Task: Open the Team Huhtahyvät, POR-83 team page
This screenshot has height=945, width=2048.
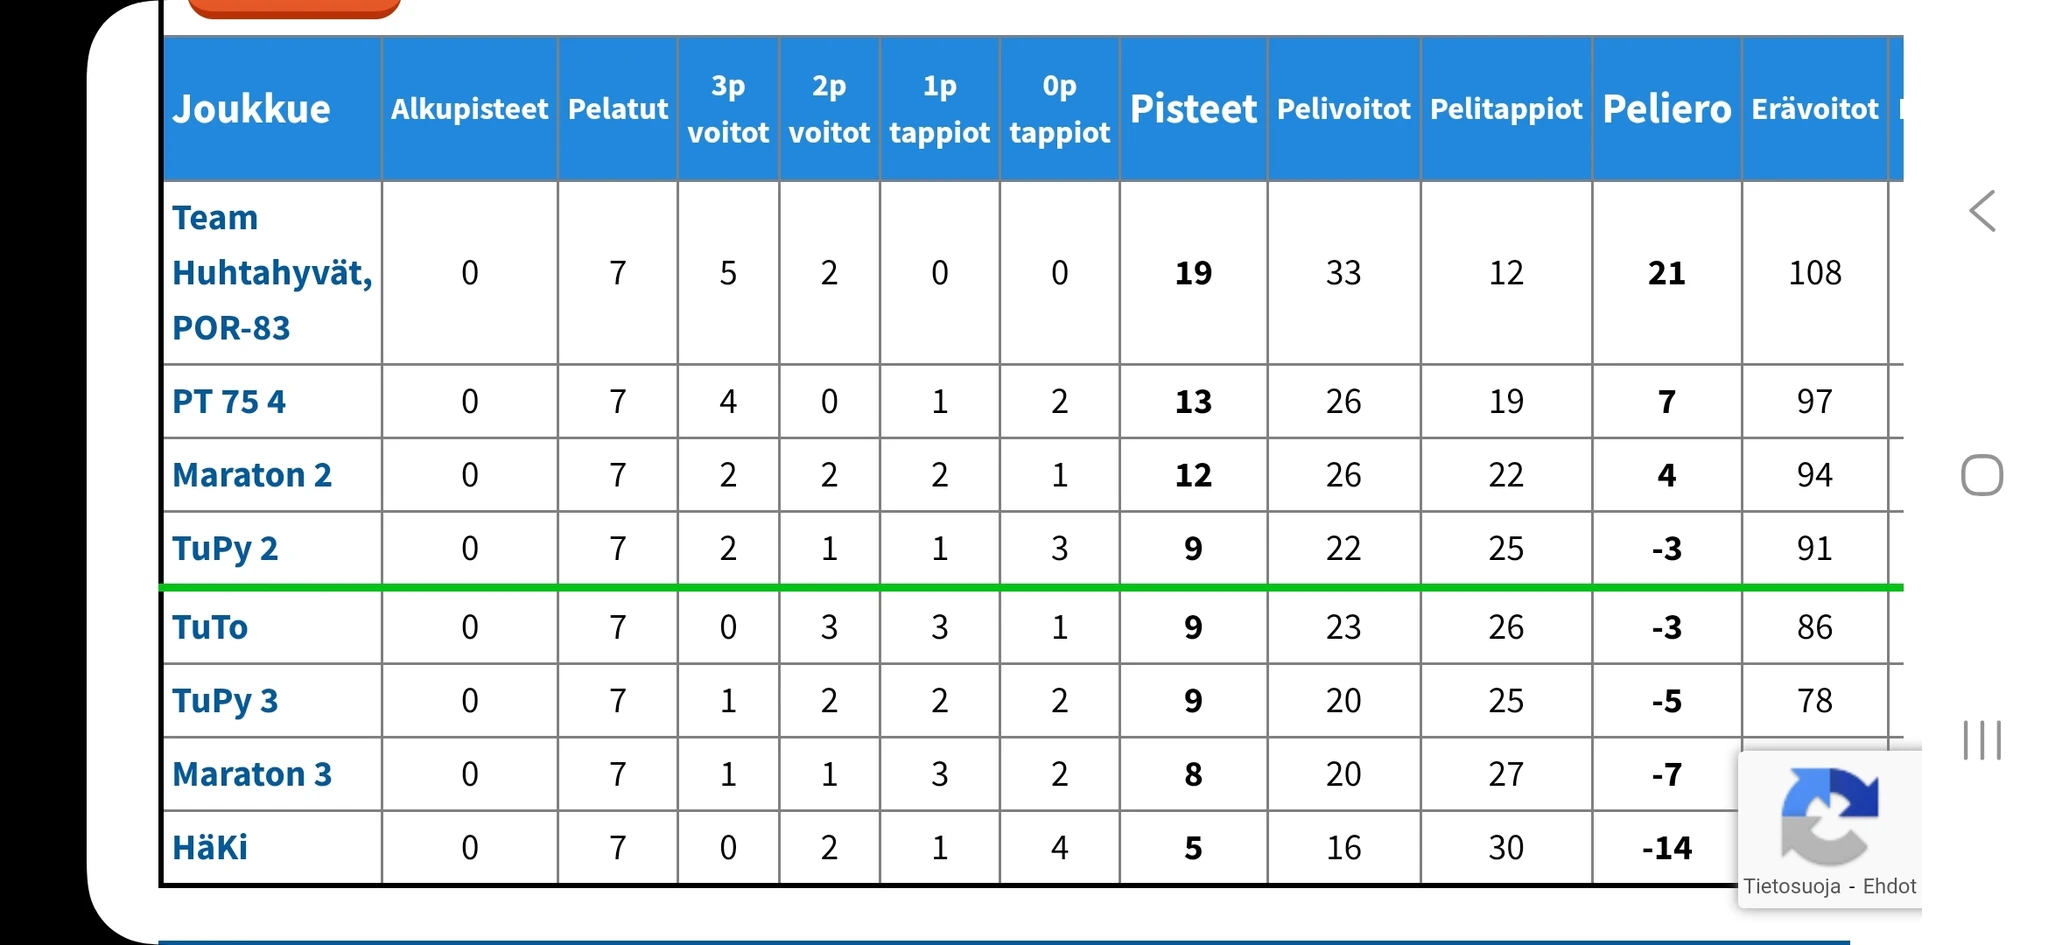Action: click(271, 272)
